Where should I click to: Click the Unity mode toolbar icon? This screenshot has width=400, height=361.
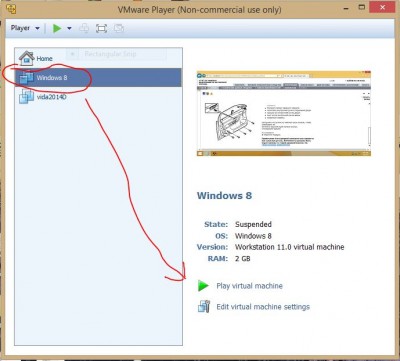click(119, 28)
